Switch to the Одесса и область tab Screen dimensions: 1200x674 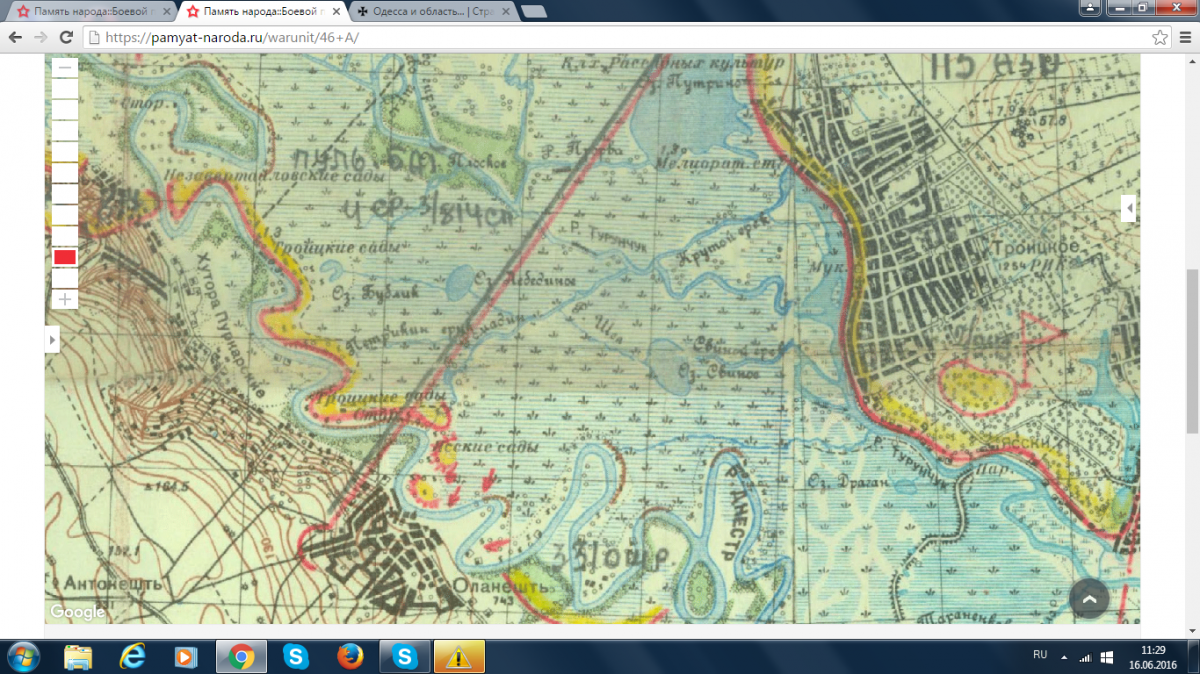[x=432, y=12]
